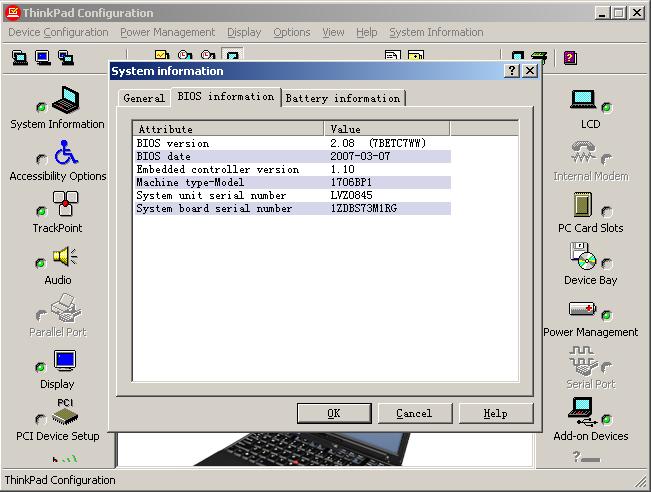This screenshot has height=492, width=651.
Task: Click the value 2.08 (7BETC7WW)
Action: pyautogui.click(x=378, y=143)
